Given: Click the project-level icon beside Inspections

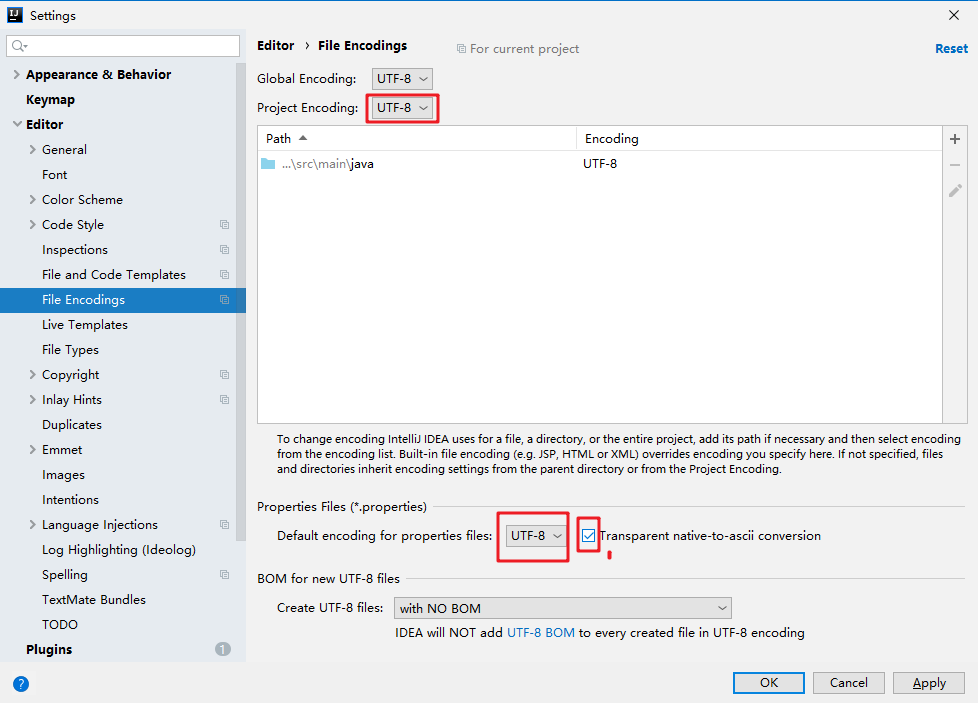Looking at the screenshot, I should click(225, 250).
